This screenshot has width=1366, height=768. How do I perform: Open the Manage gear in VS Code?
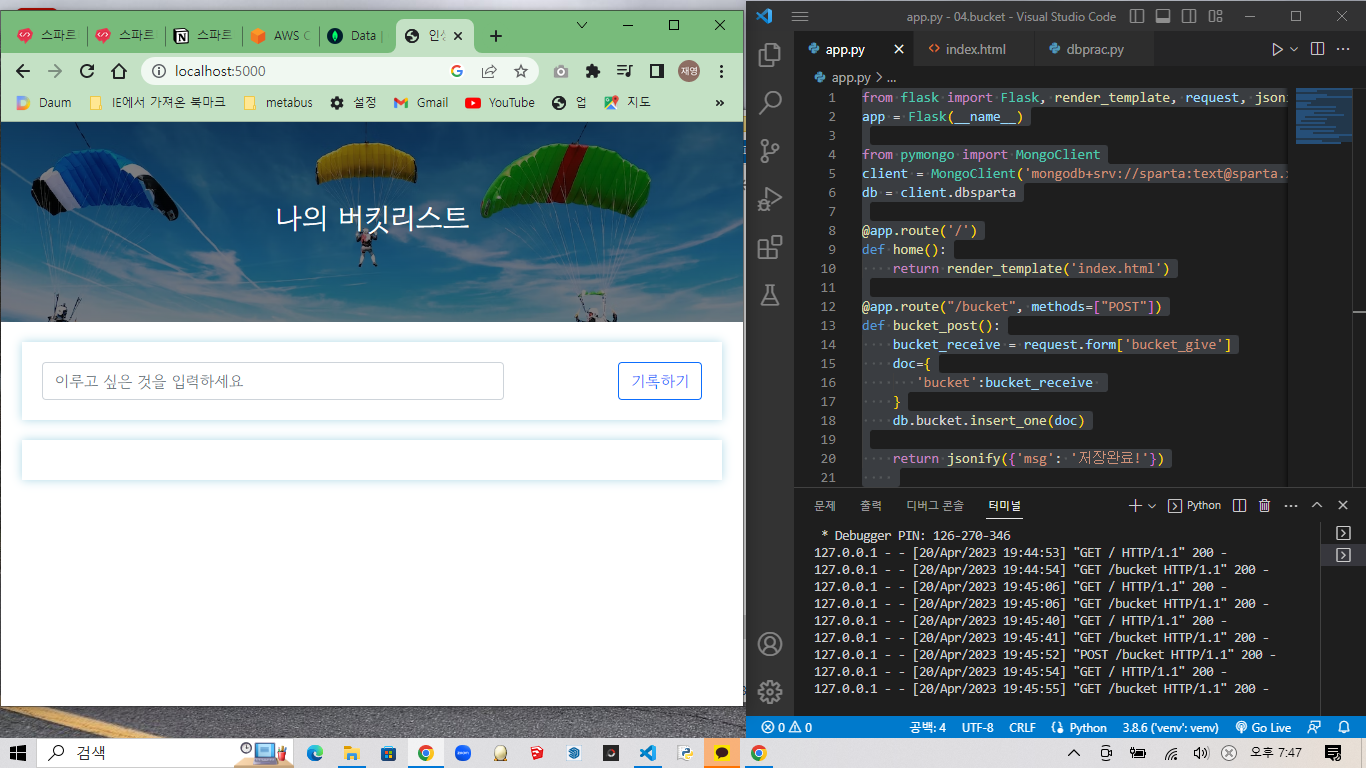[770, 691]
